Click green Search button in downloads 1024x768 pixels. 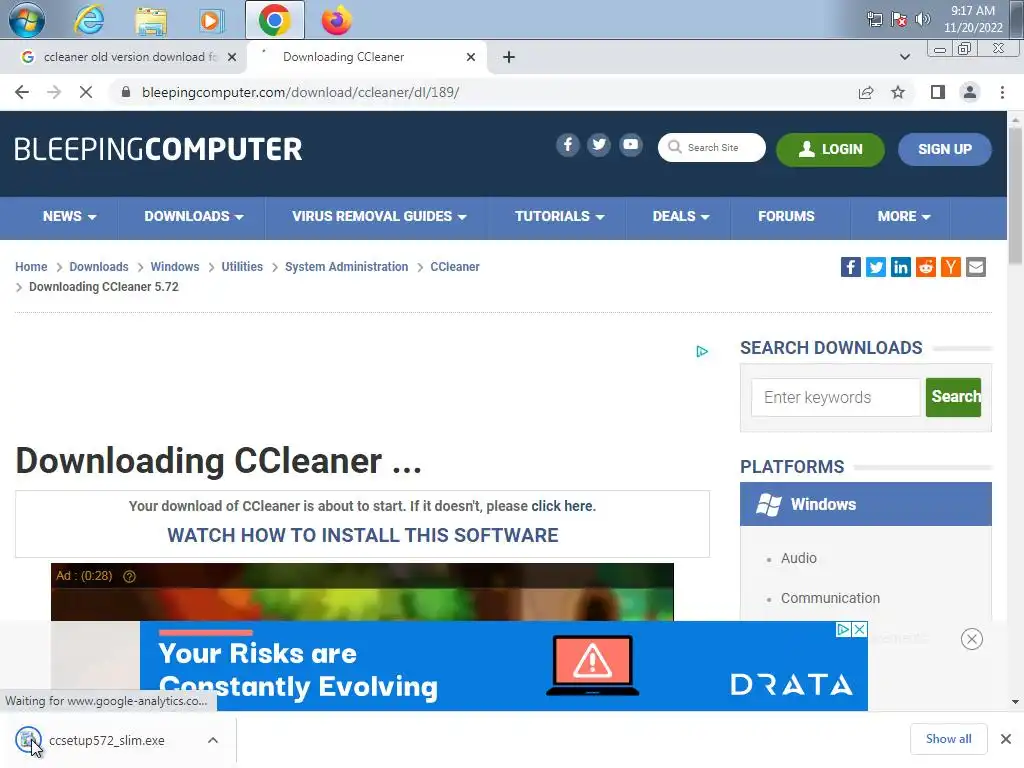tap(953, 397)
